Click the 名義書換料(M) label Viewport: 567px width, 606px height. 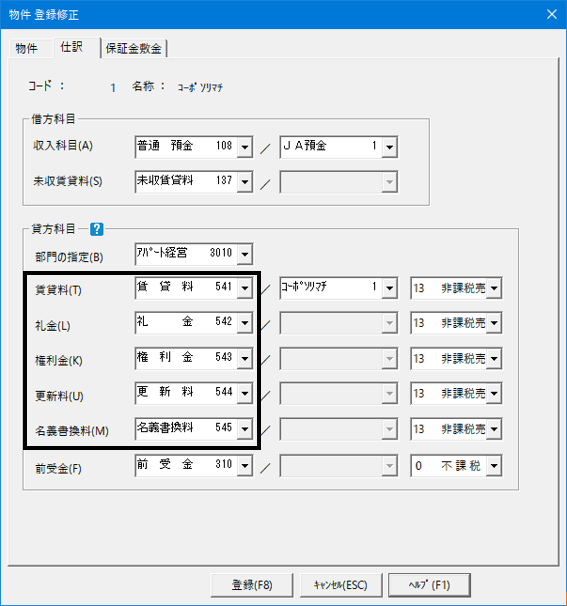(72, 431)
